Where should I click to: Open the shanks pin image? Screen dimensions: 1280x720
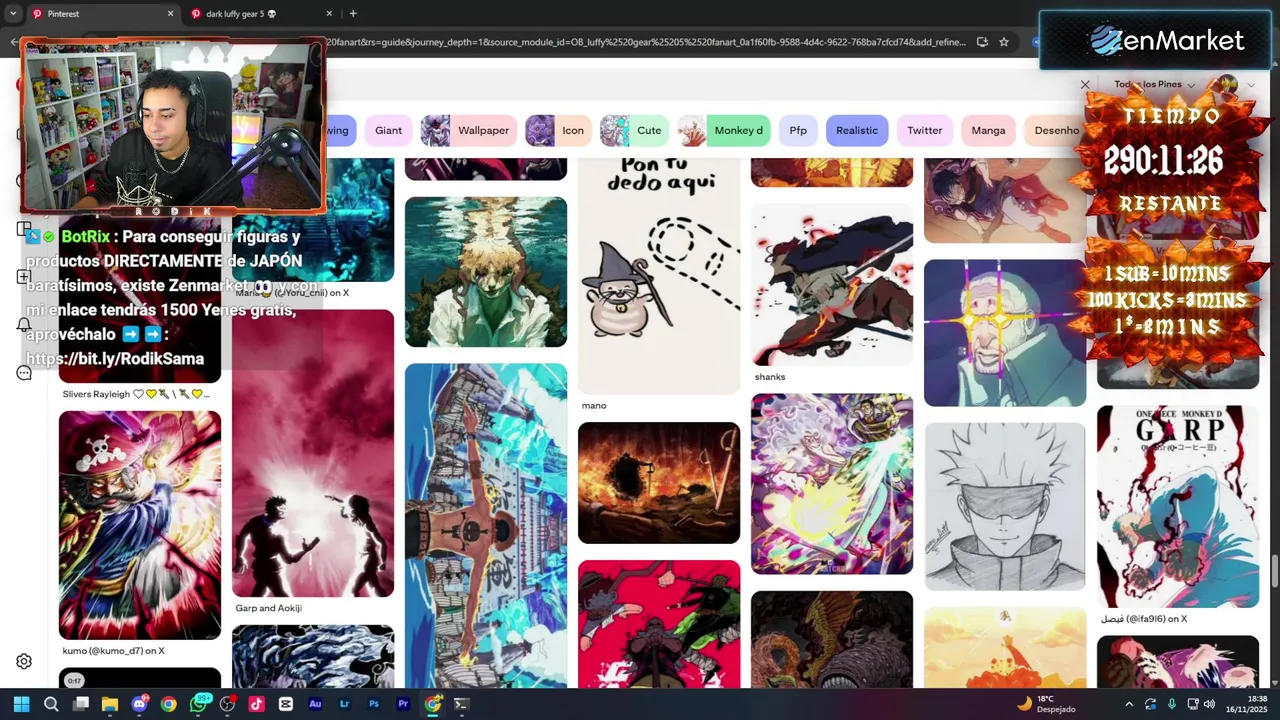[x=832, y=285]
